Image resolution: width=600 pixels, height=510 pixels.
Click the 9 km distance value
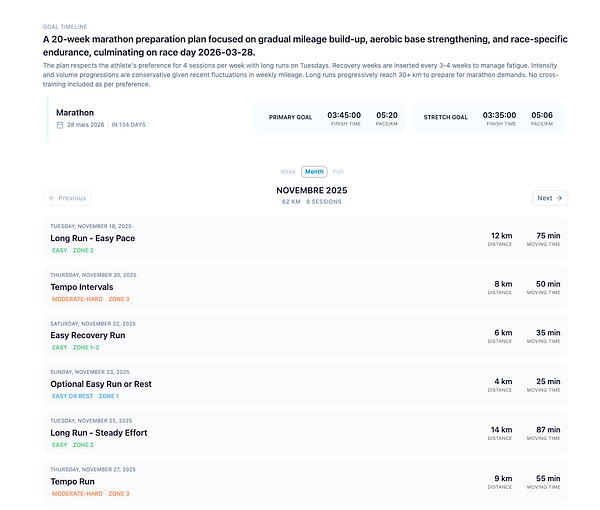pyautogui.click(x=503, y=479)
